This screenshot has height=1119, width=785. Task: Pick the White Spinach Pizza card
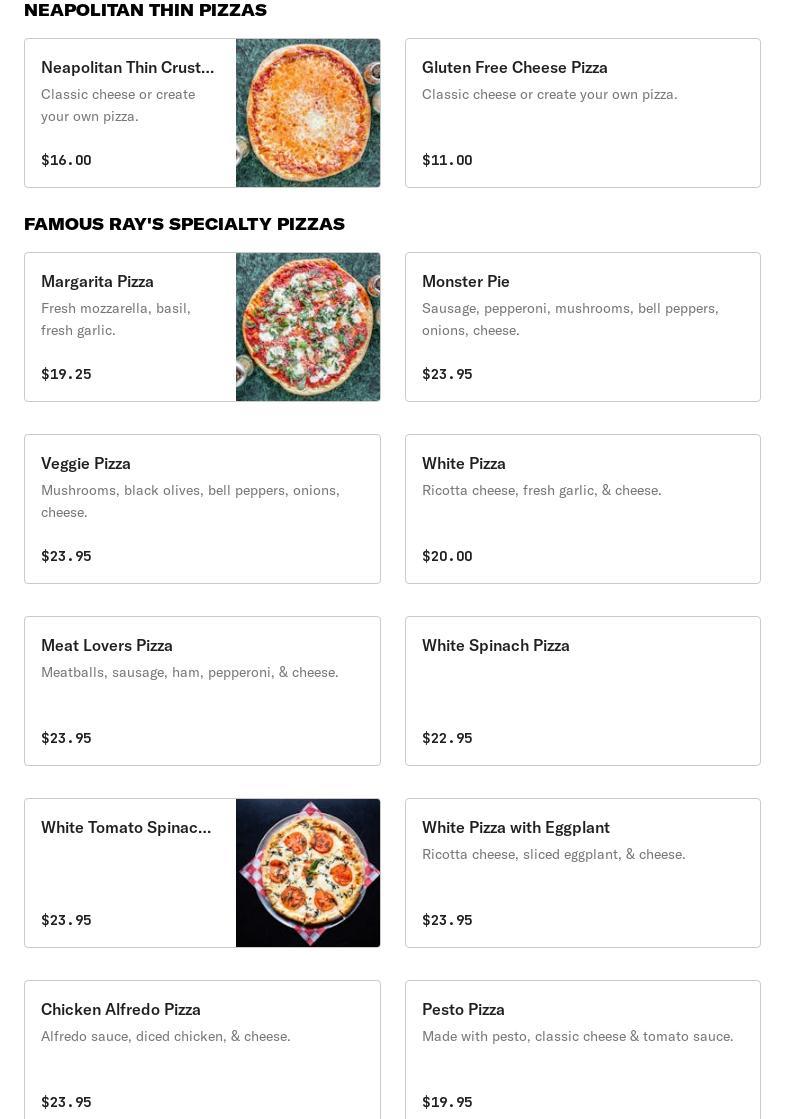[x=582, y=691]
